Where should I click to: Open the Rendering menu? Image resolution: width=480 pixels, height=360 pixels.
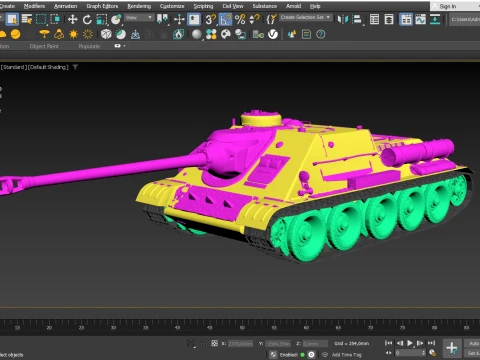click(139, 6)
